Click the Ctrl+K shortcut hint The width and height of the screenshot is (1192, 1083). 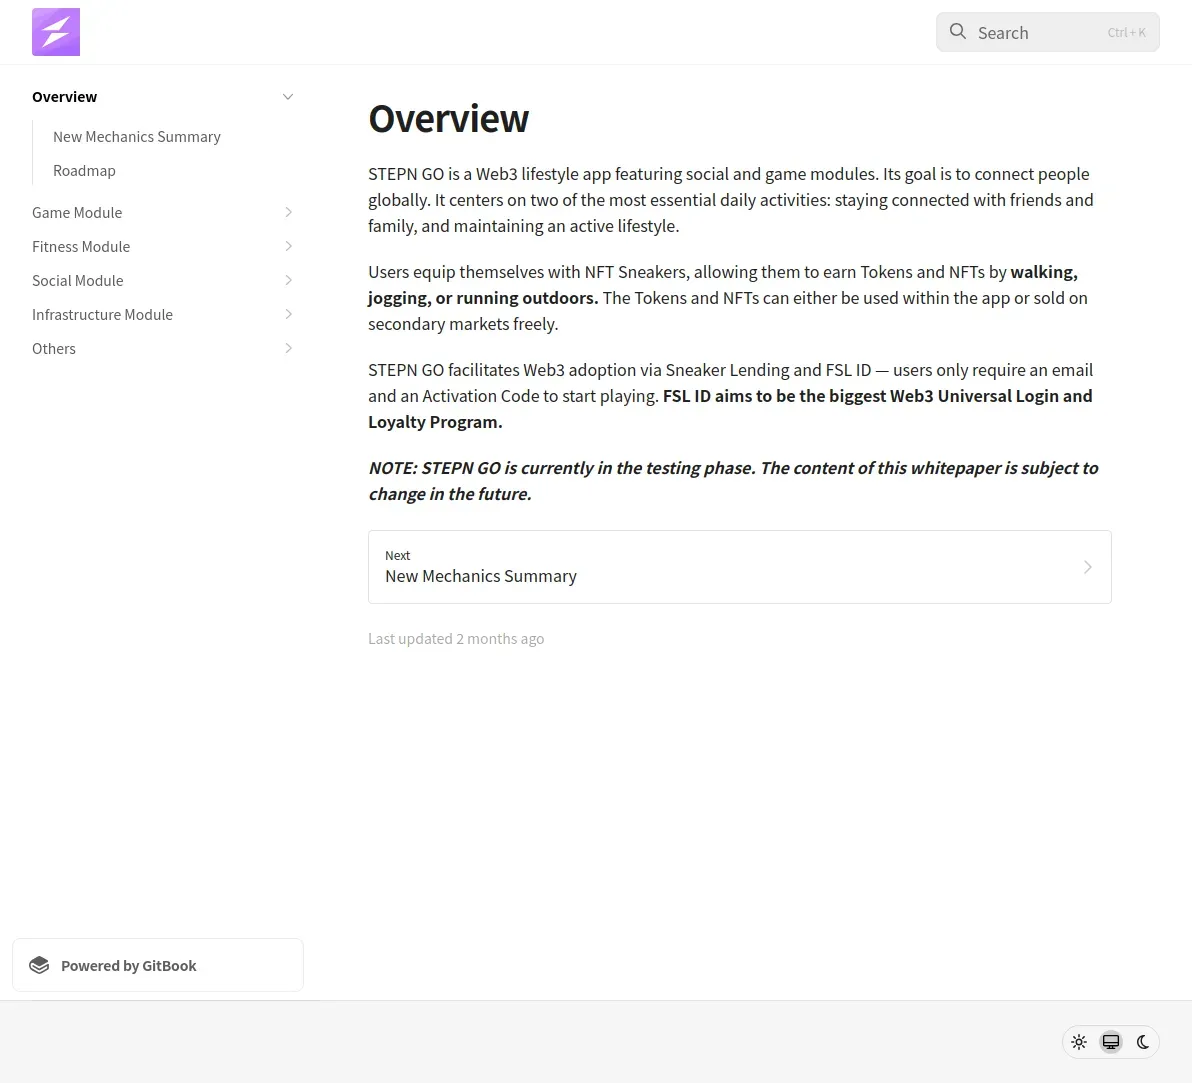point(1127,32)
